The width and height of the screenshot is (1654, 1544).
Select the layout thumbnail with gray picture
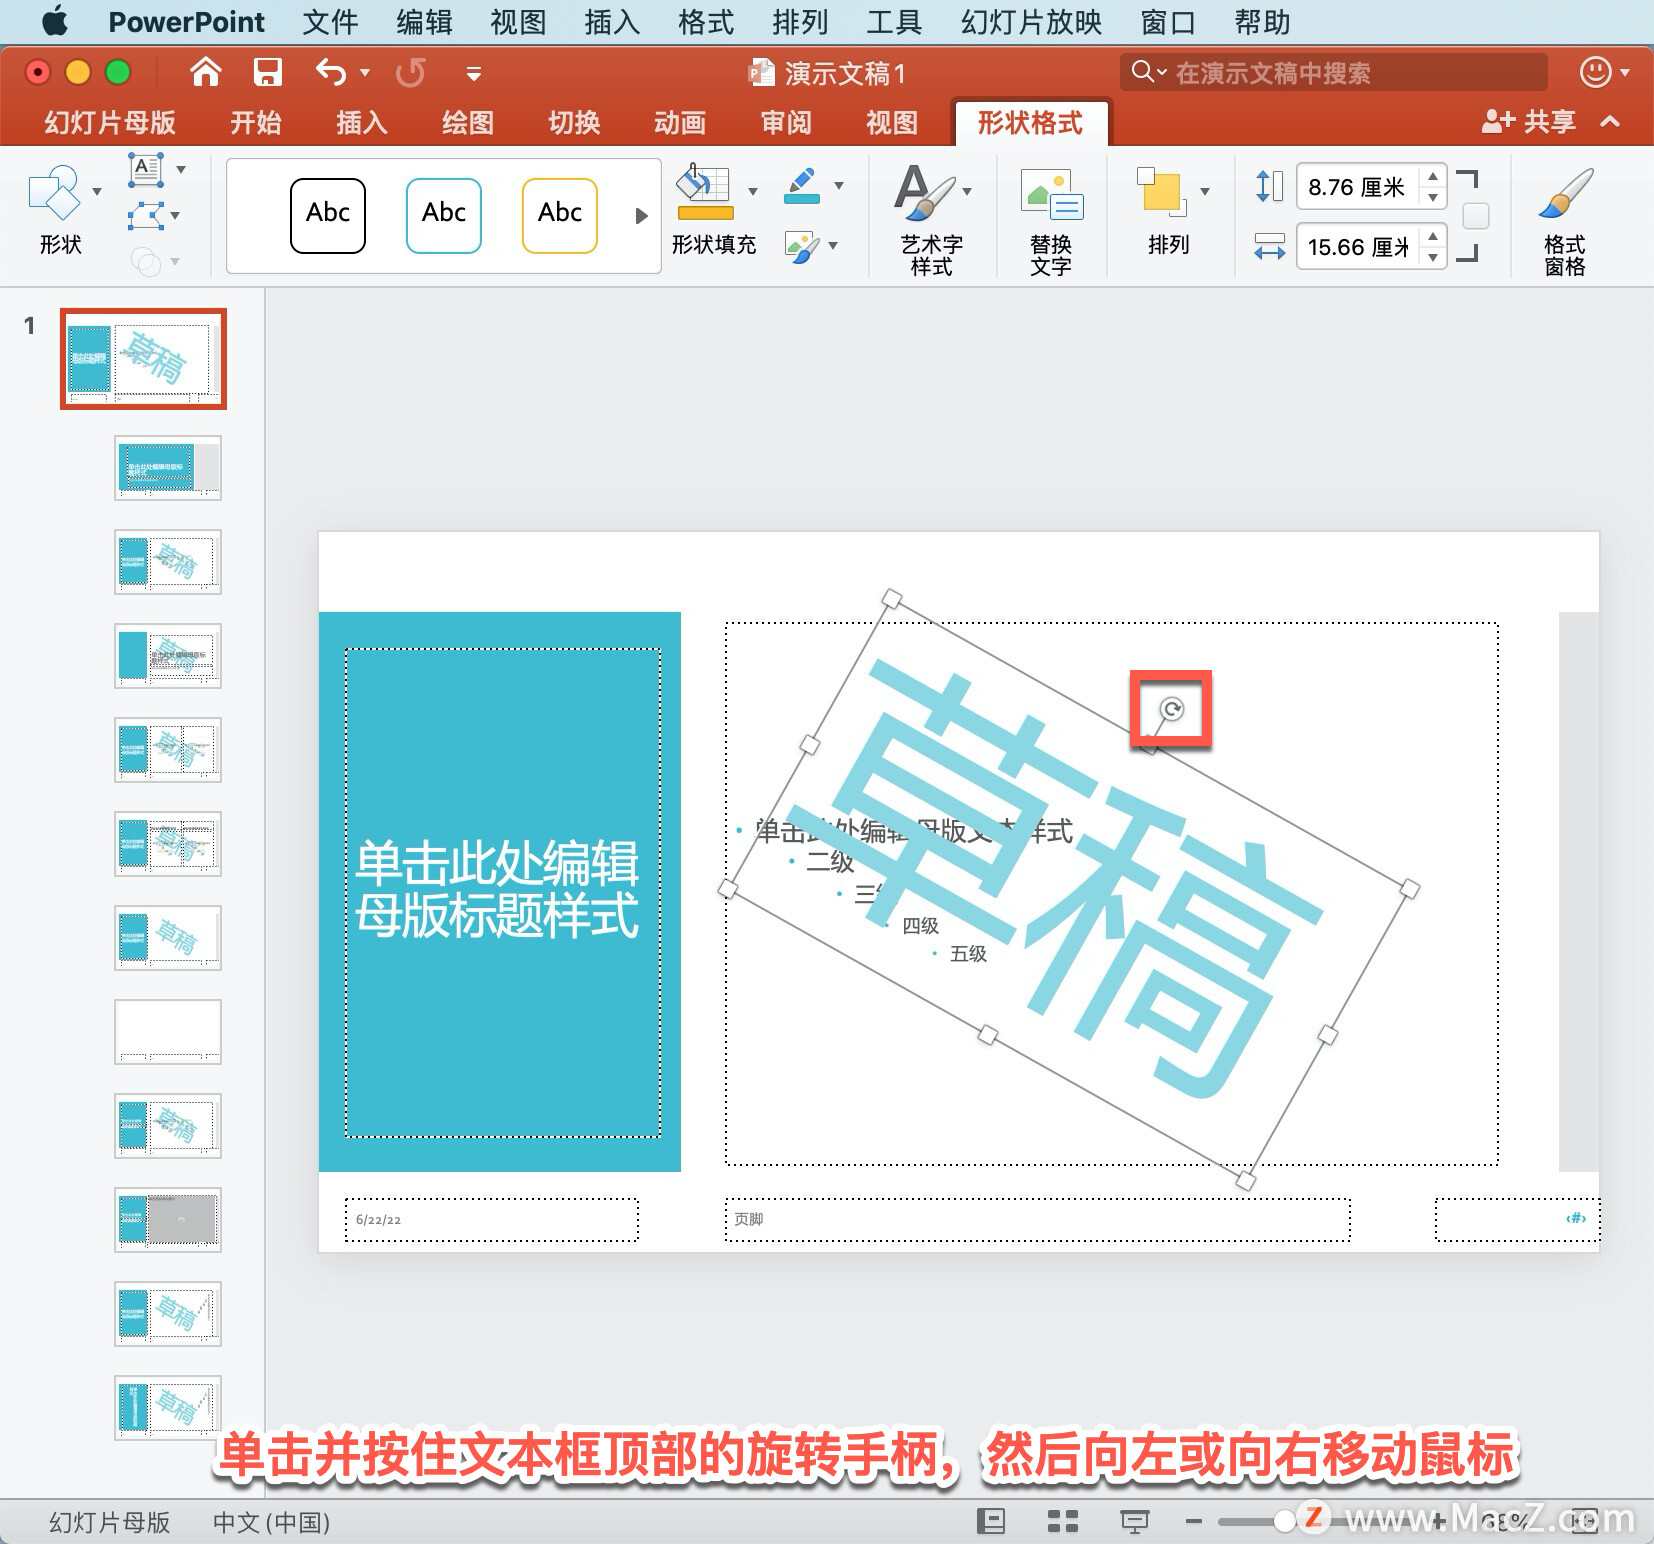click(168, 1220)
